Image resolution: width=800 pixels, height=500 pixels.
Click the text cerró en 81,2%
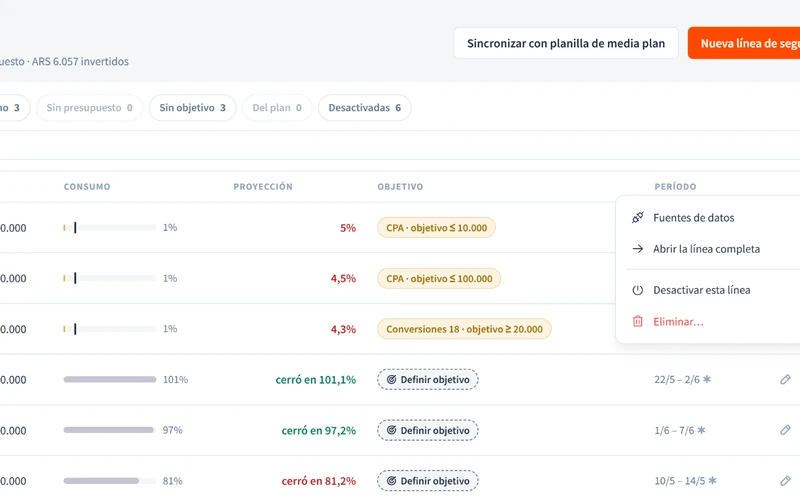pos(319,481)
